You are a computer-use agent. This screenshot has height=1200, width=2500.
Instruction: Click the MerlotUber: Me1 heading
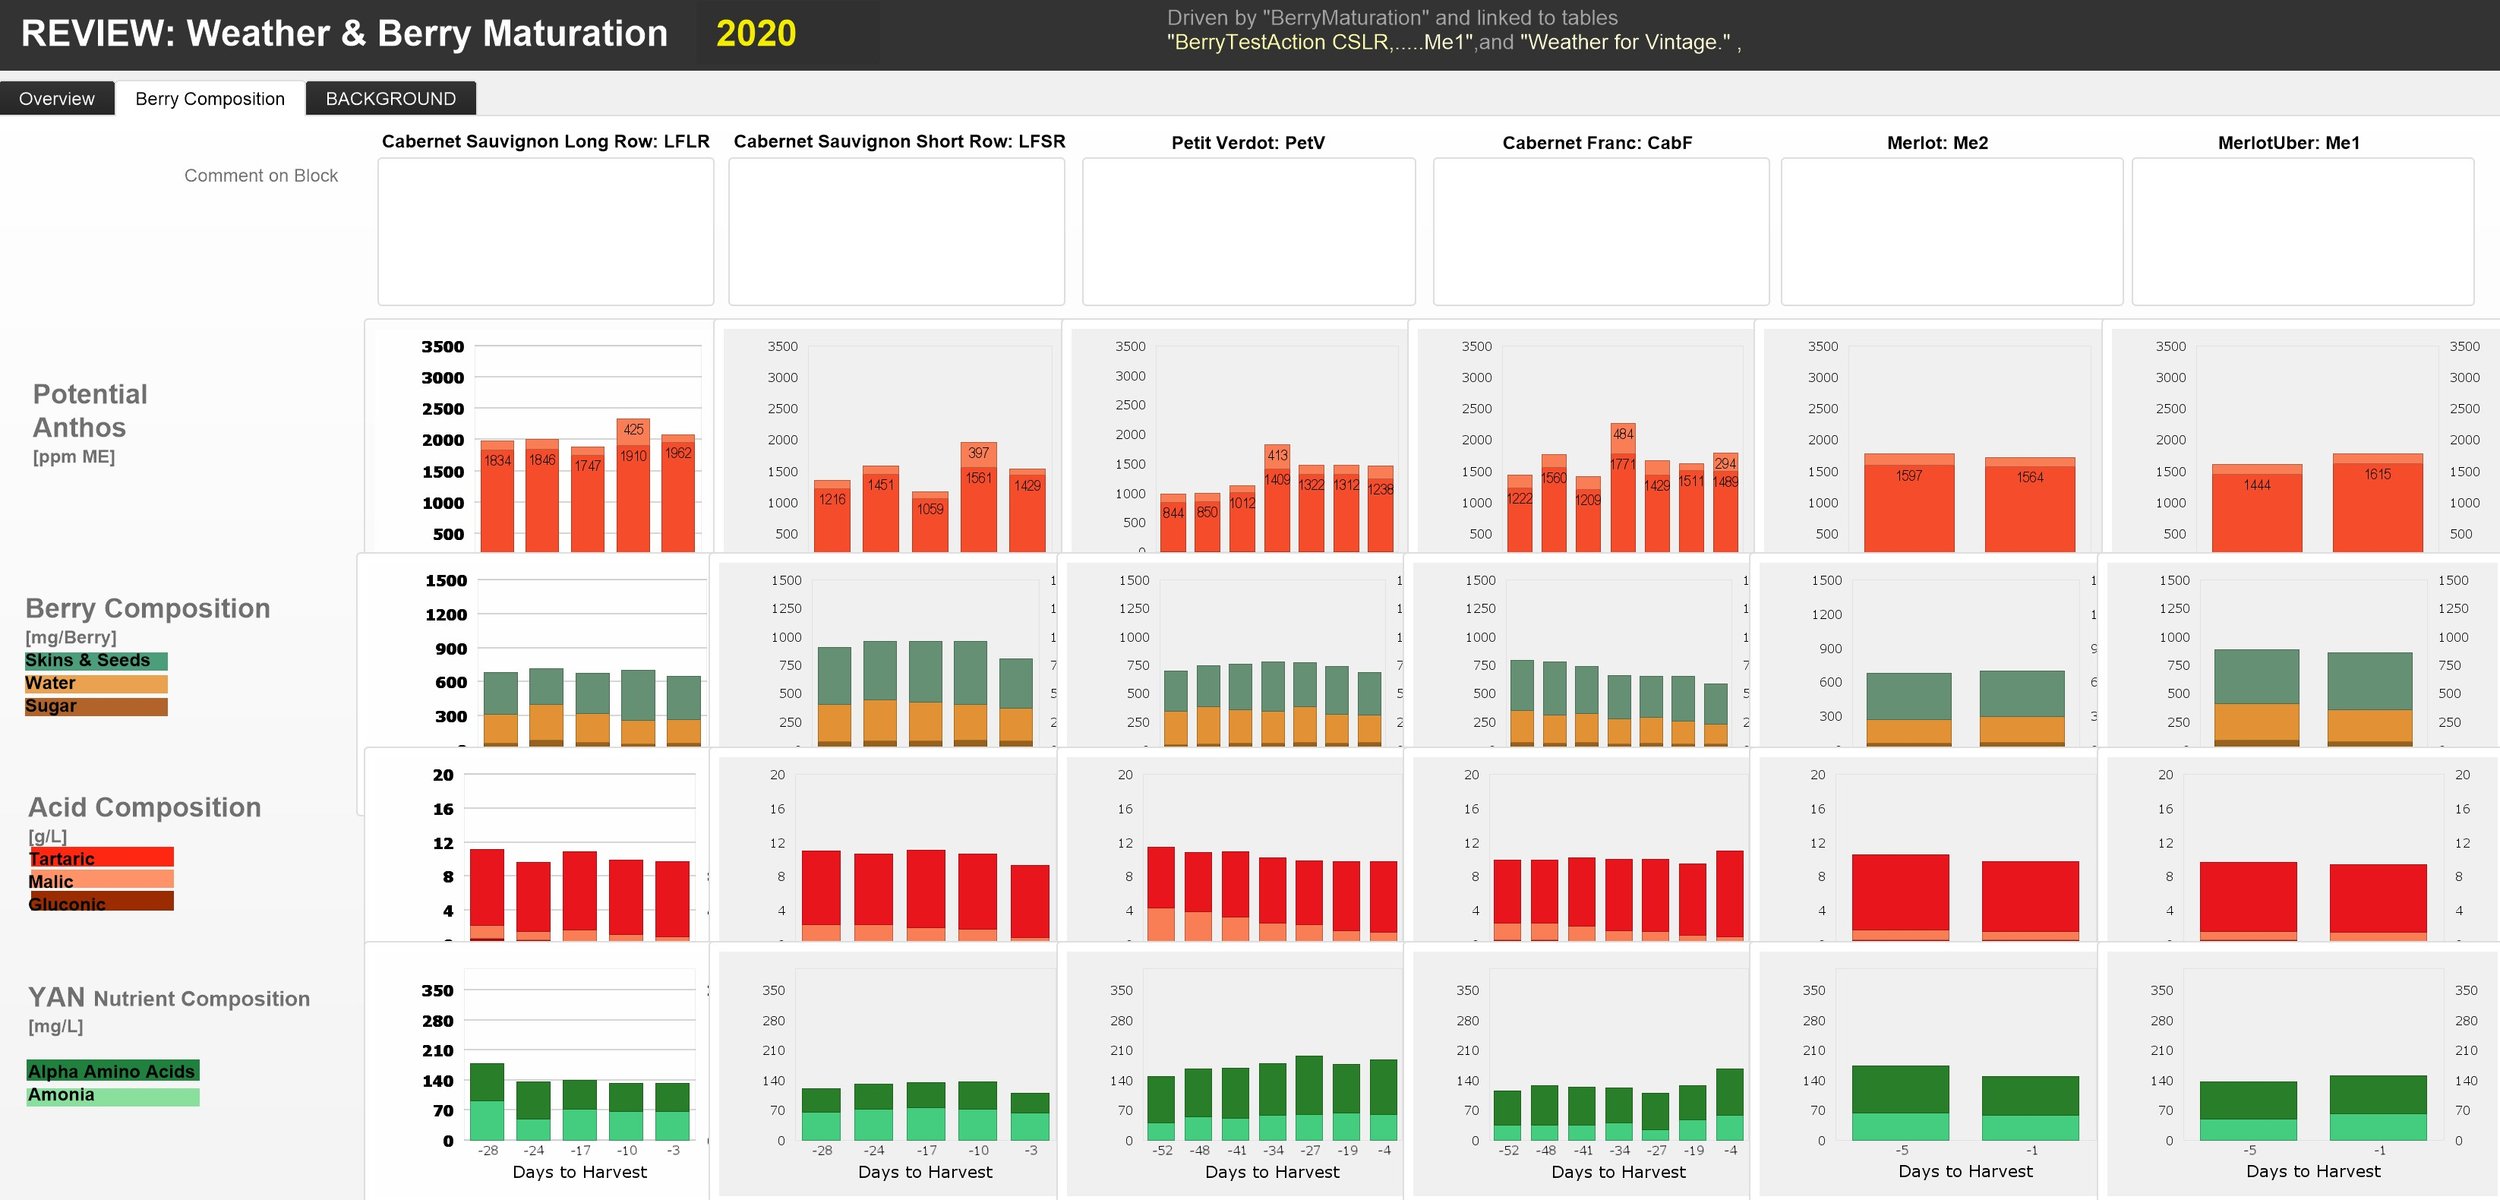(x=2289, y=143)
